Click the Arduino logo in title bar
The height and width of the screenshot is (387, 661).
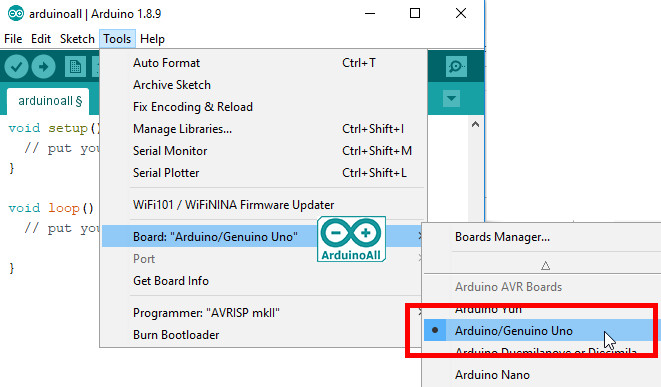pyautogui.click(x=16, y=13)
